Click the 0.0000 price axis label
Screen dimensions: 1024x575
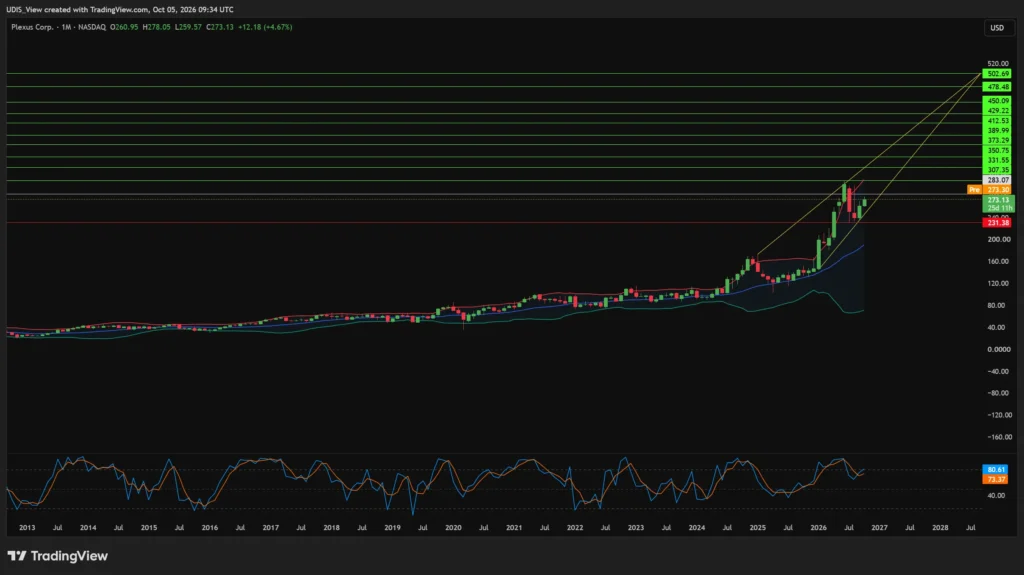[x=999, y=350]
